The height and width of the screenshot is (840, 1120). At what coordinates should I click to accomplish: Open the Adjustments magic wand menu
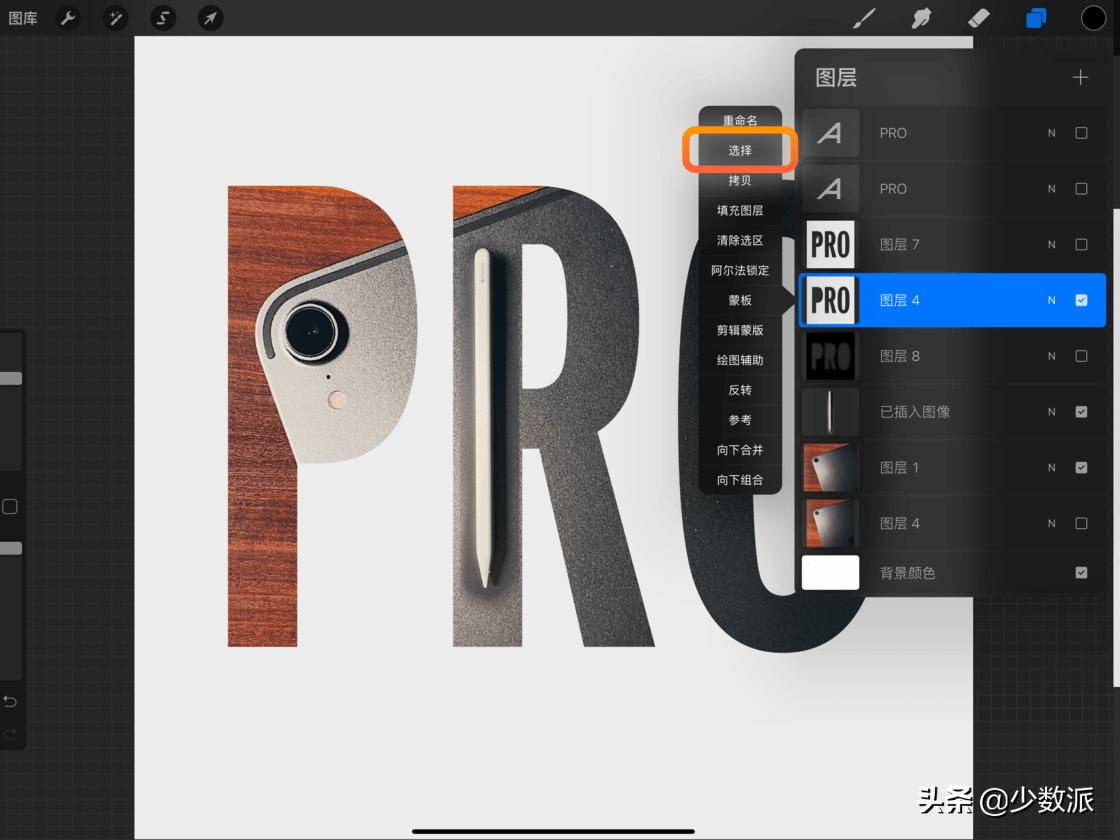coord(116,18)
